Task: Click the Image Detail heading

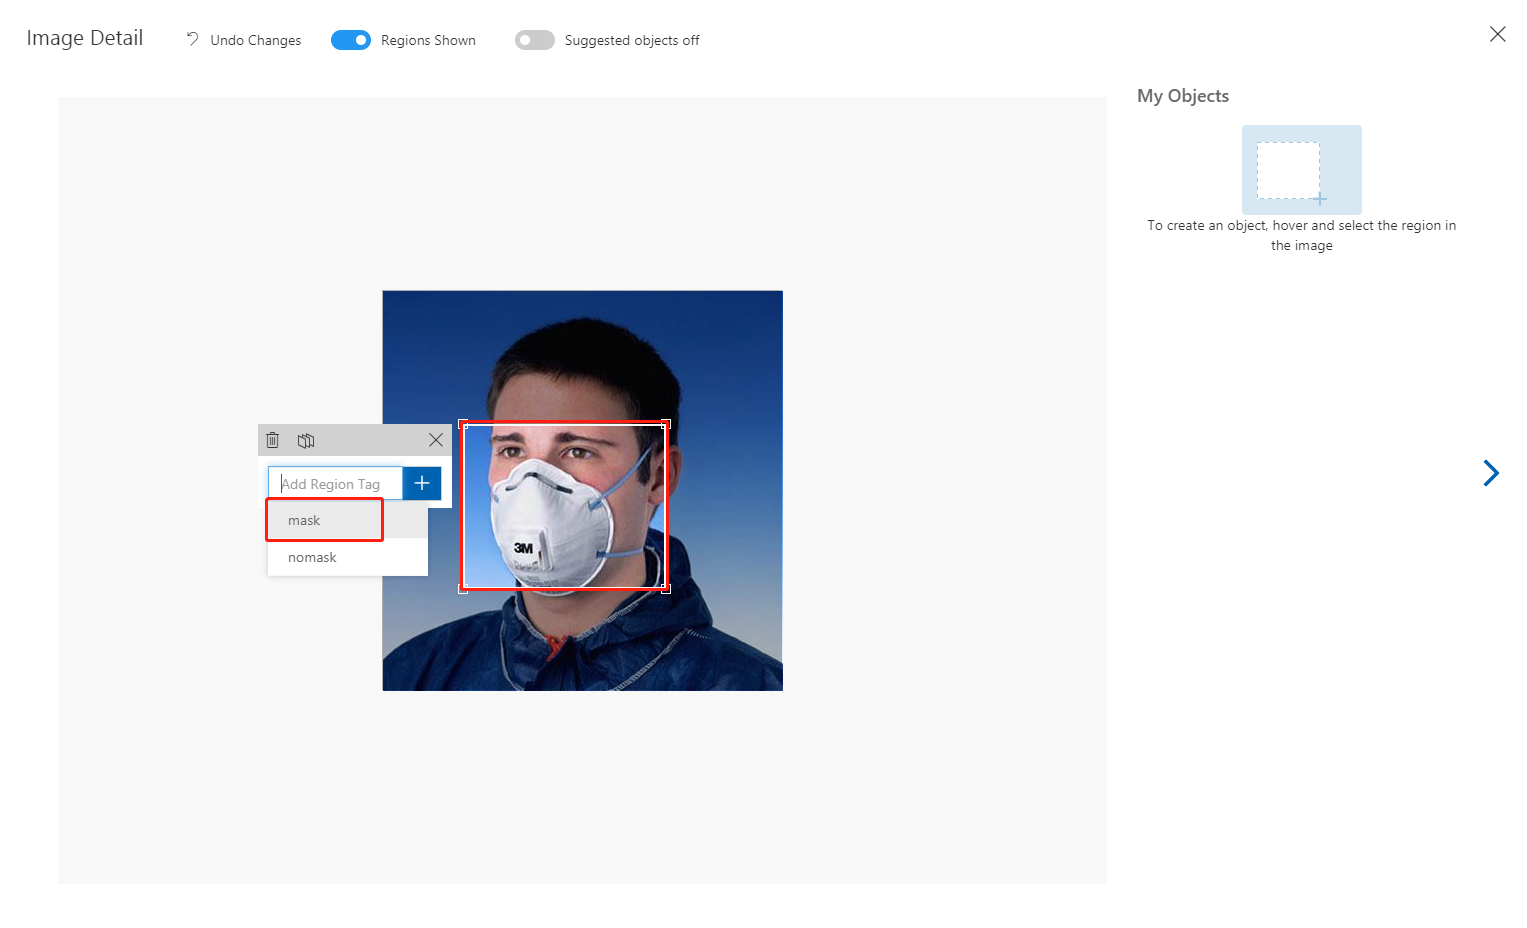Action: pyautogui.click(x=85, y=38)
